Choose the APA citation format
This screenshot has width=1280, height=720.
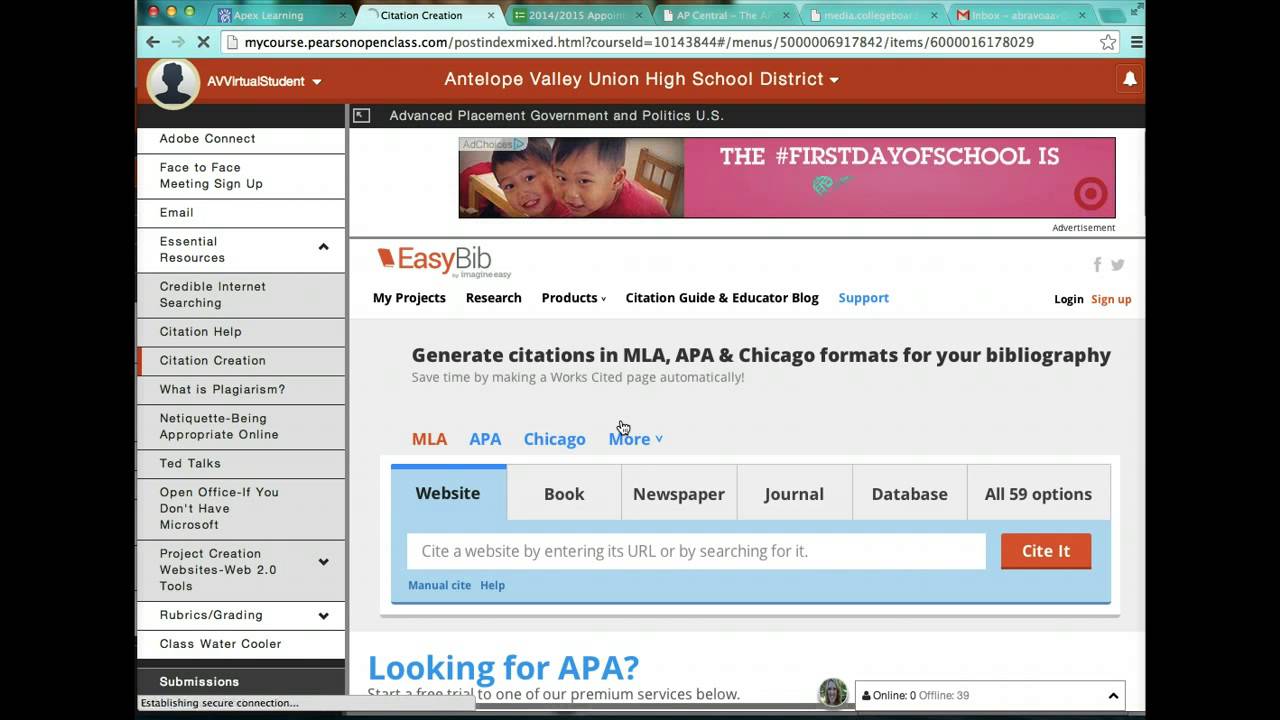[485, 439]
